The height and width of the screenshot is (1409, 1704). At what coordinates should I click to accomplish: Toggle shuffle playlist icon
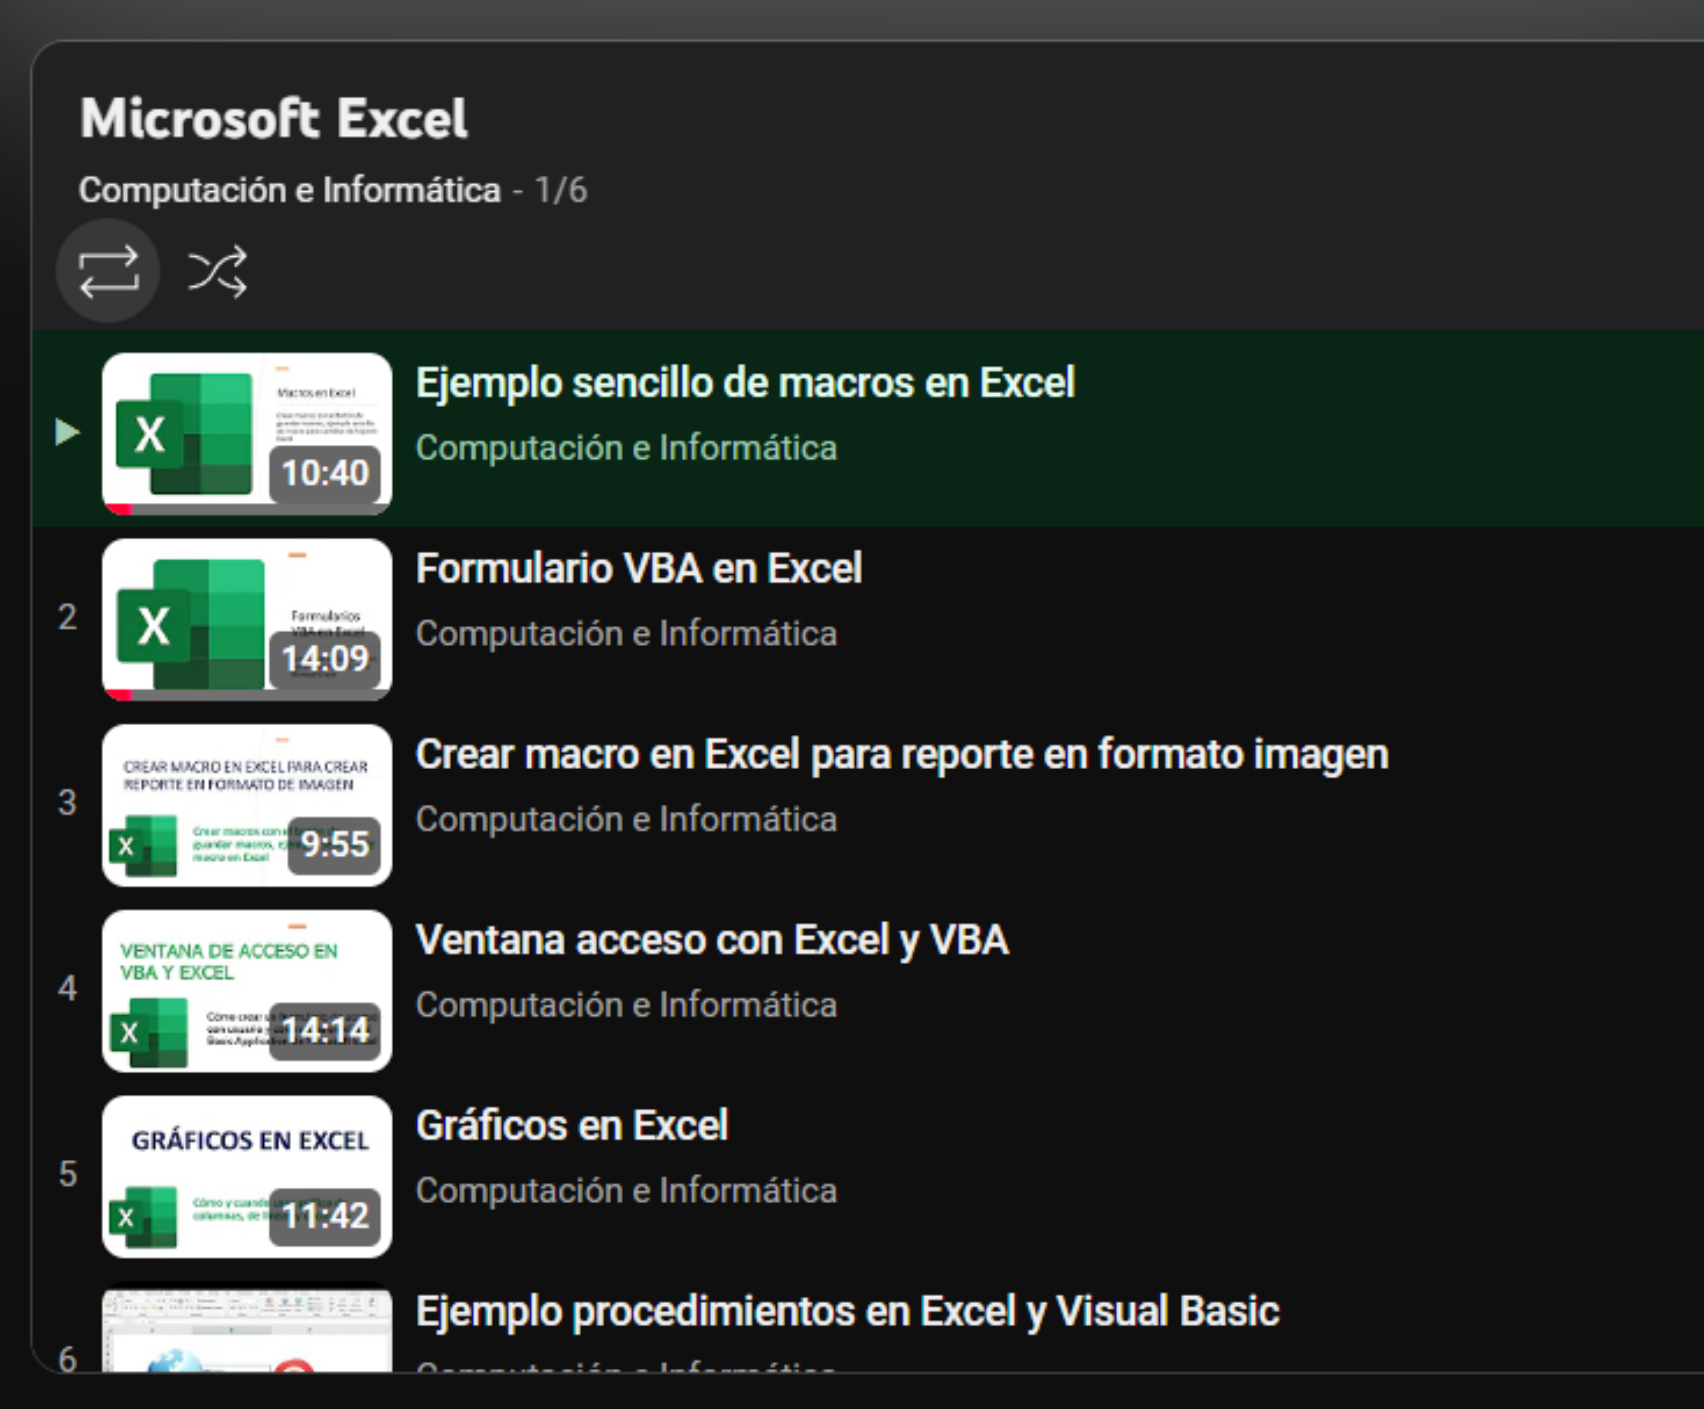coord(217,271)
